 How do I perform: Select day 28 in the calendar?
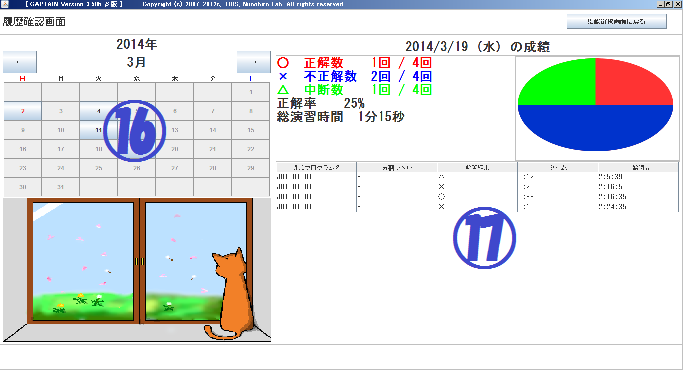(213, 168)
